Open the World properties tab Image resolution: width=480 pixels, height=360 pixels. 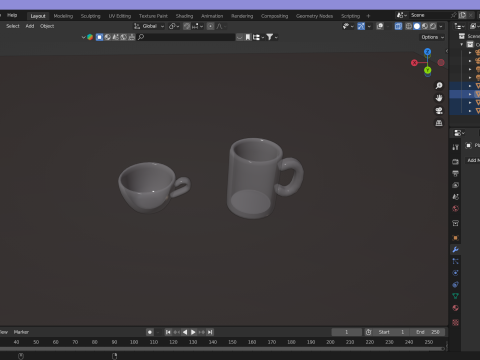click(x=455, y=209)
